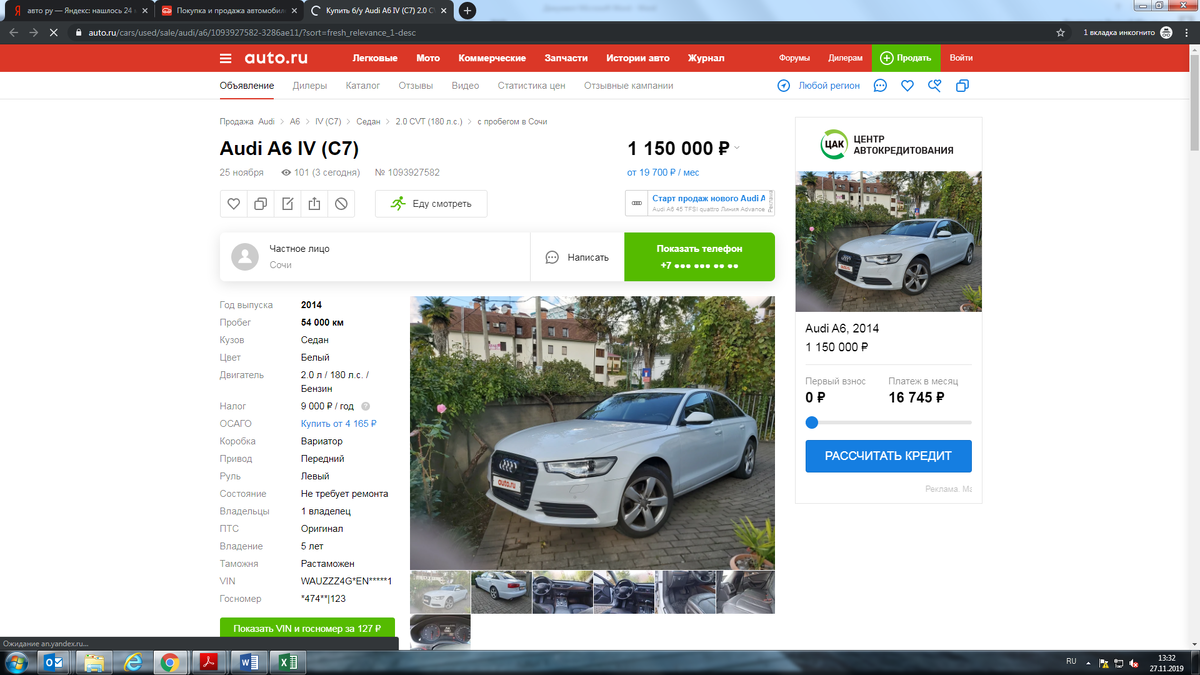Screen dimensions: 1200x675
Task: Expand the price history arrow next to 1 150 000 ₽
Action: [x=737, y=149]
